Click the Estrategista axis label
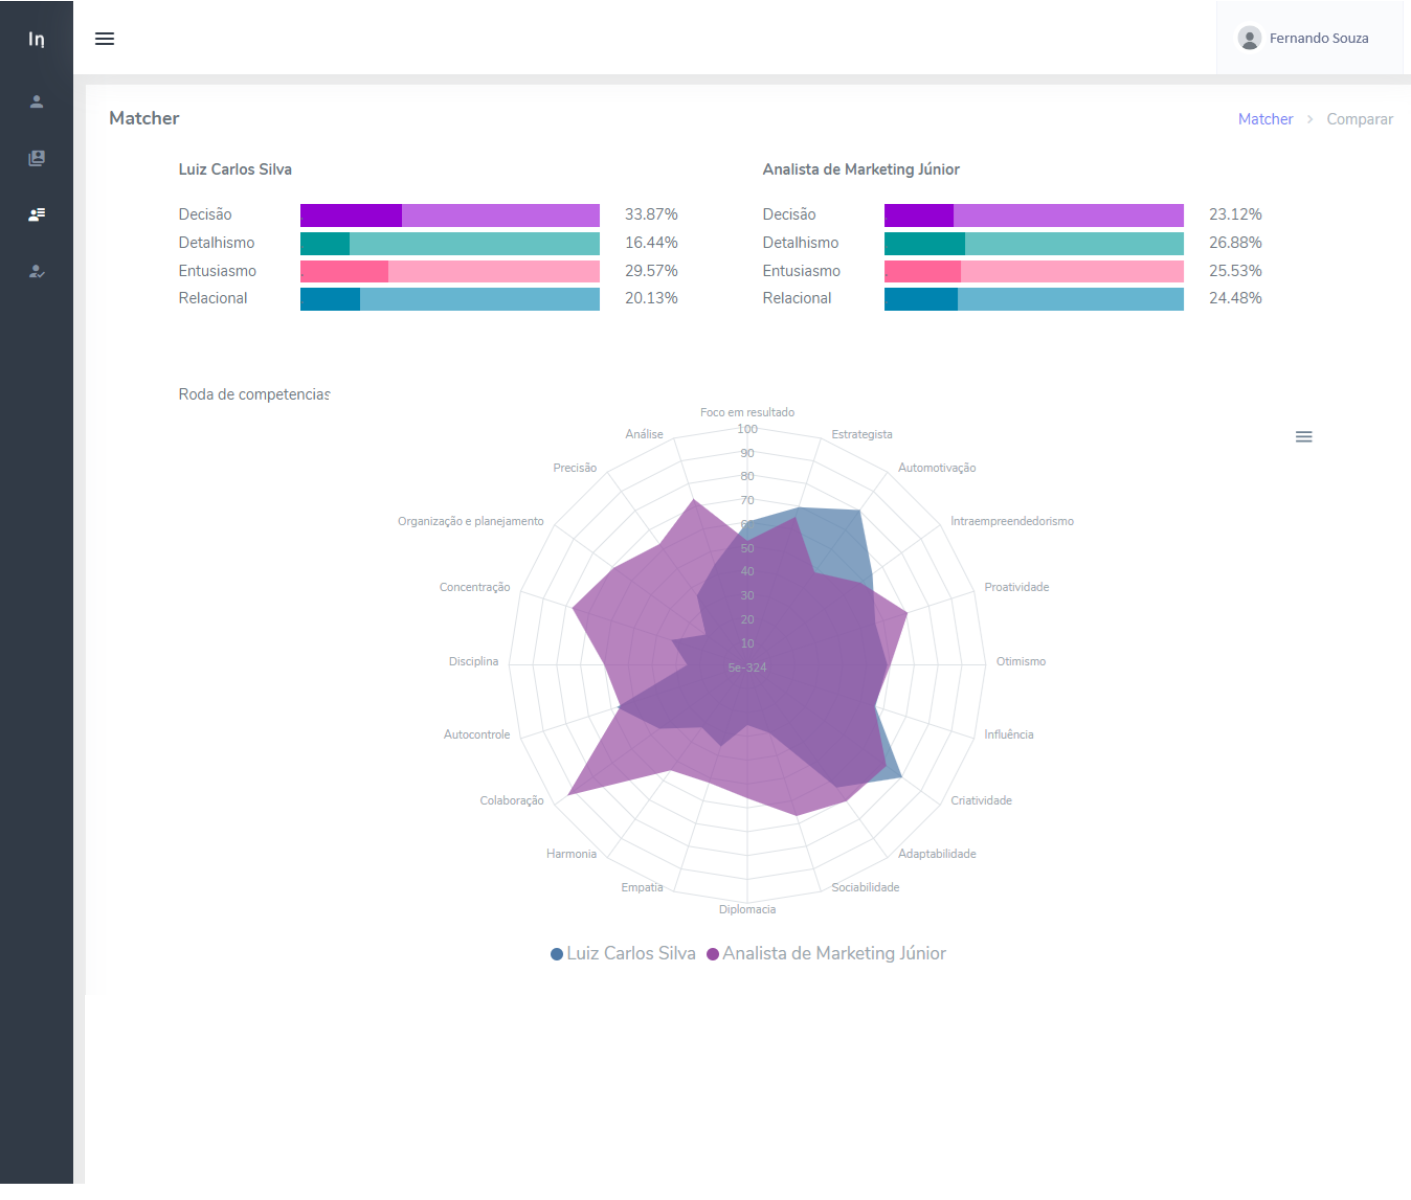This screenshot has width=1411, height=1200. click(862, 434)
